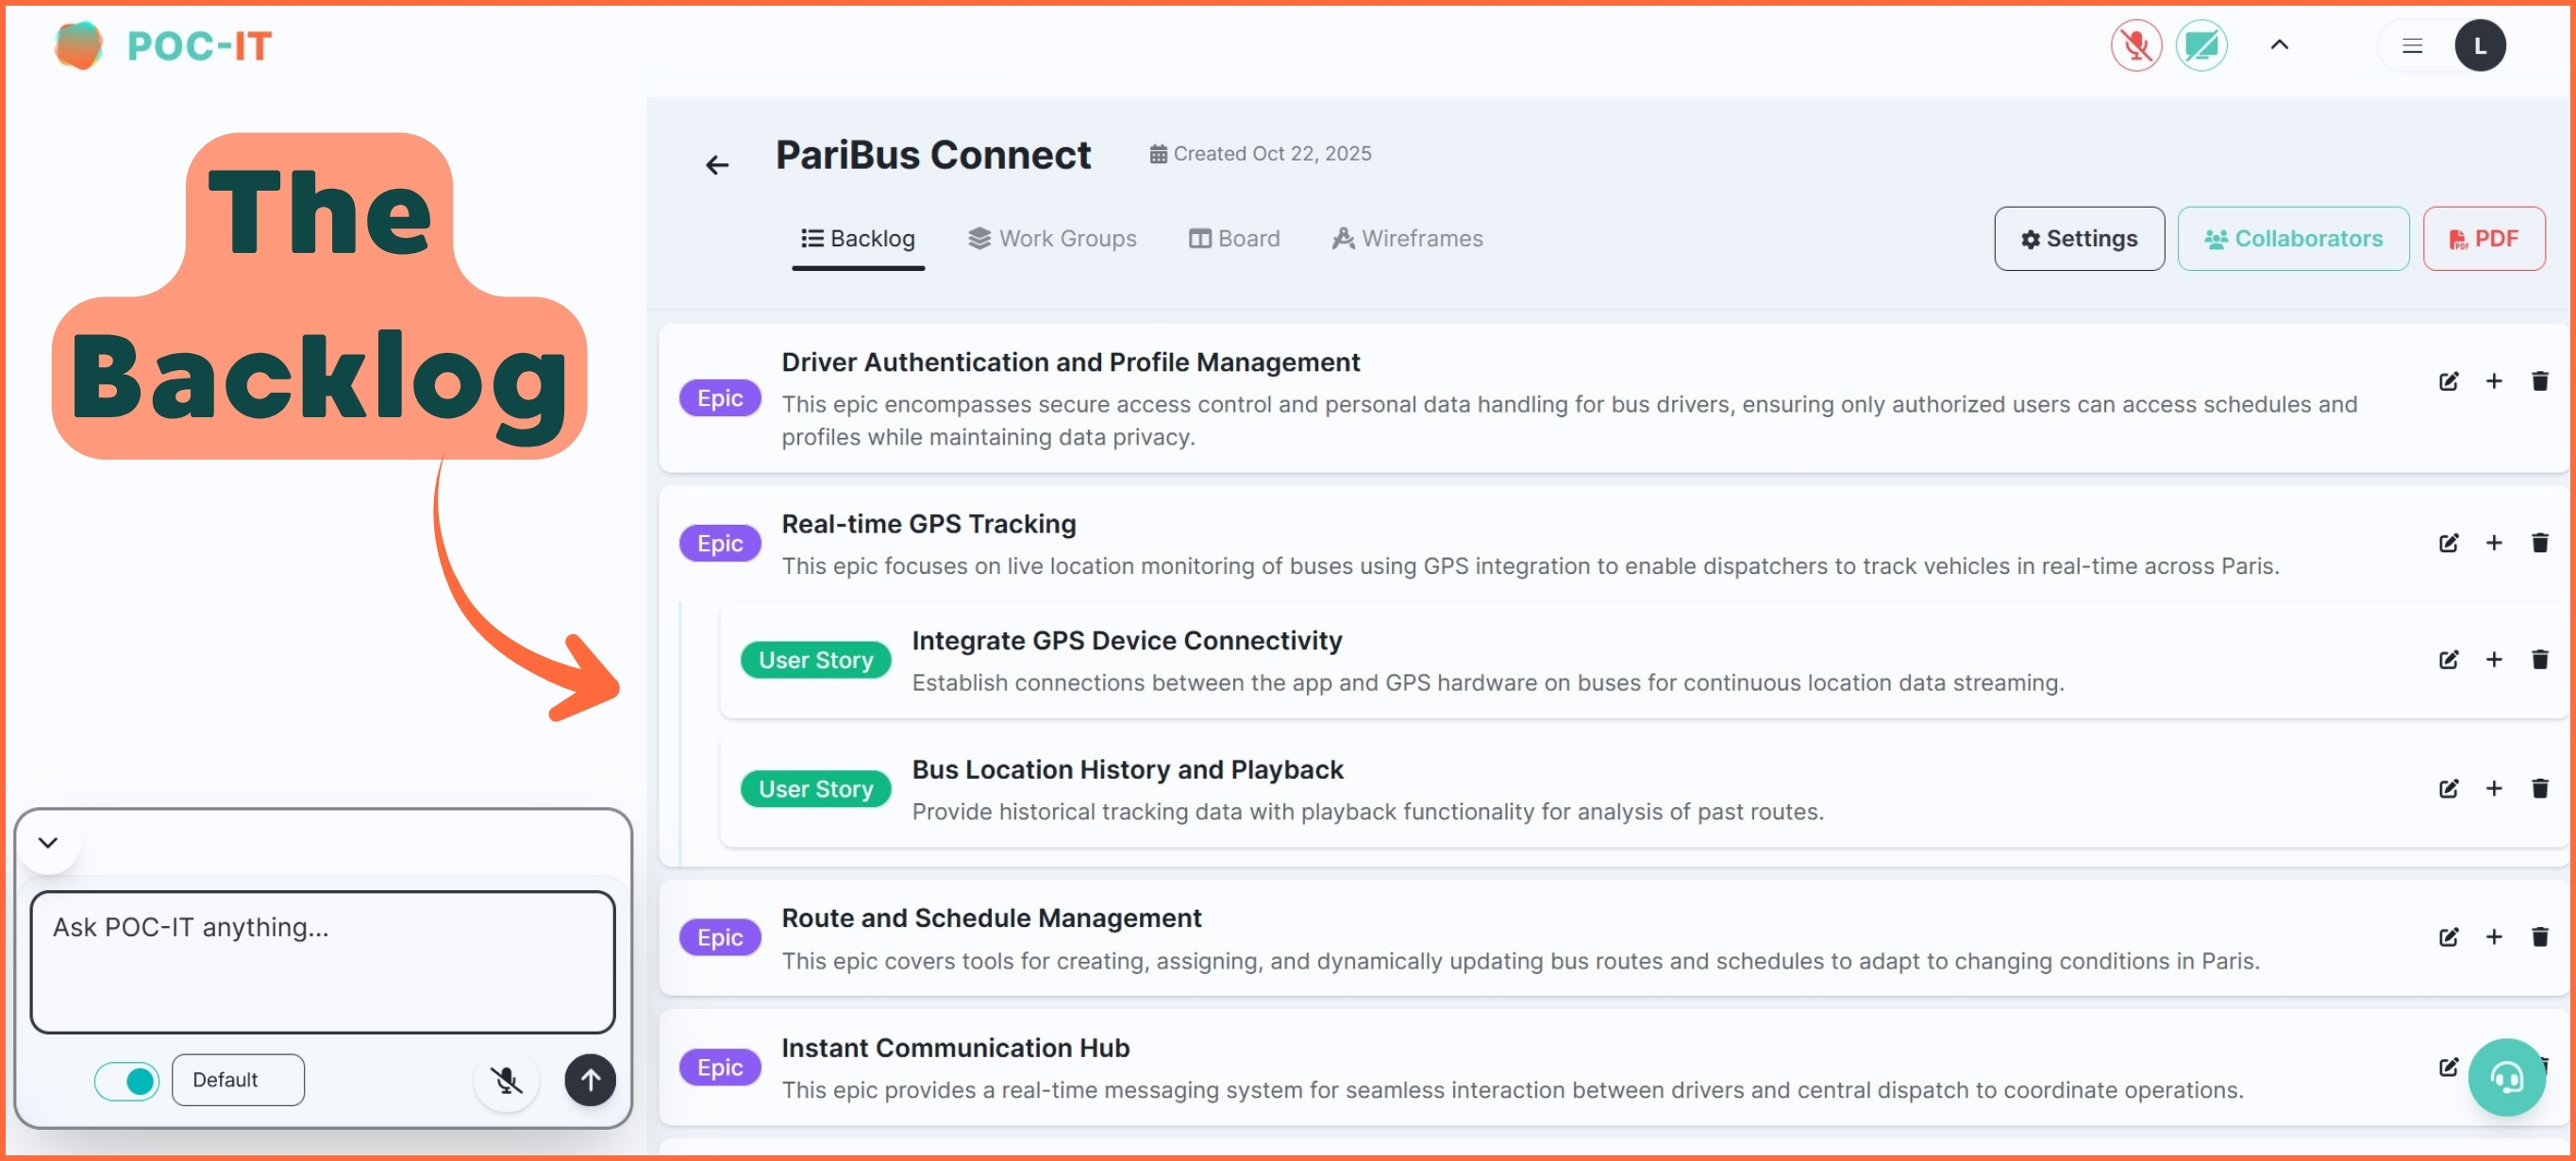Click the back arrow beside PariBus Connect
Viewport: 2576px width, 1161px height.
pos(717,164)
